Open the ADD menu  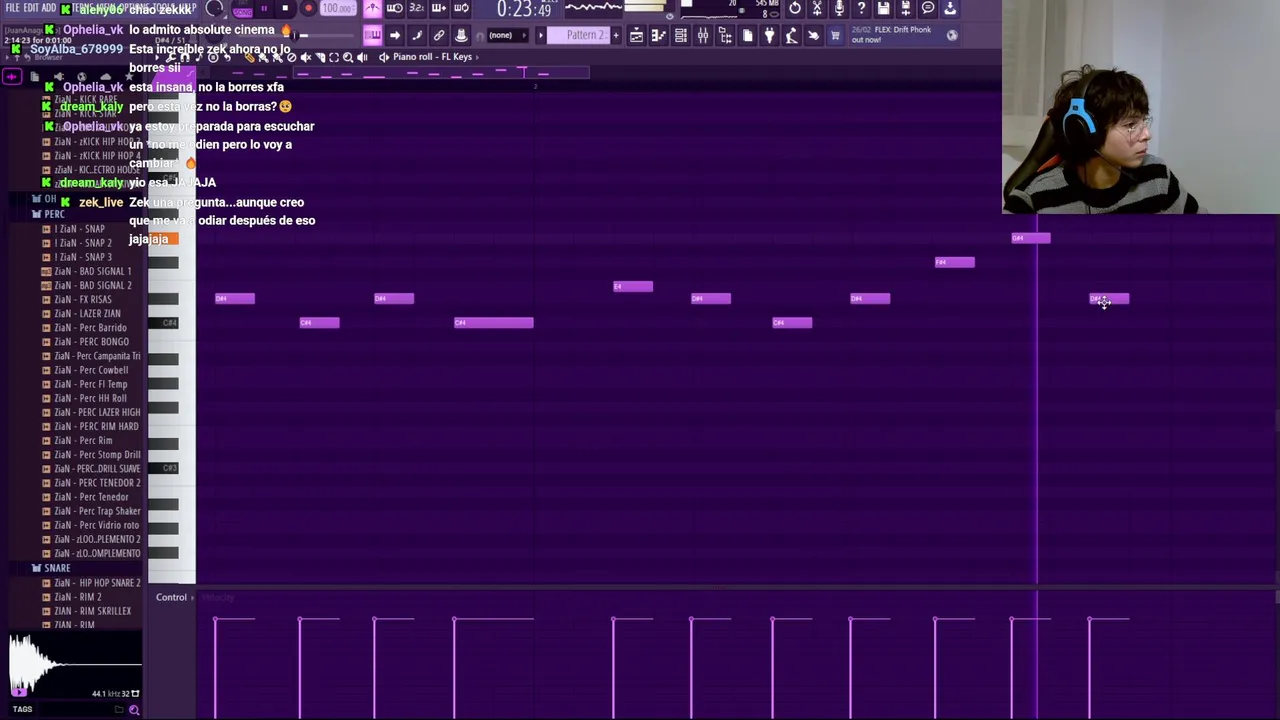coord(49,8)
